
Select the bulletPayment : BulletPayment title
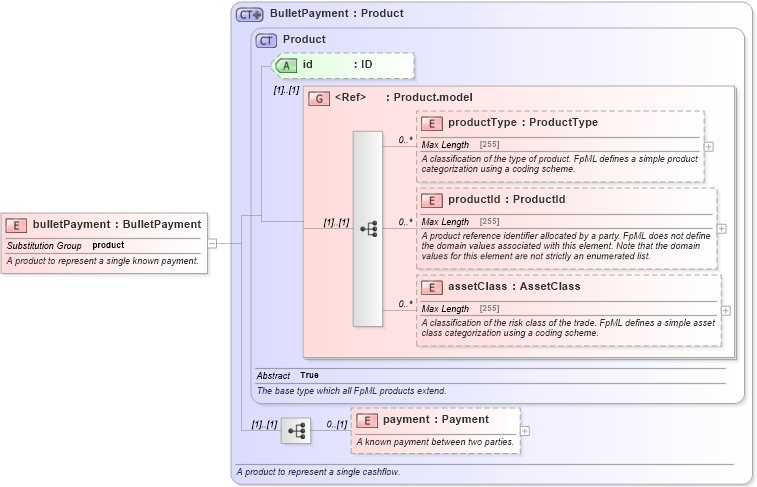tap(117, 224)
